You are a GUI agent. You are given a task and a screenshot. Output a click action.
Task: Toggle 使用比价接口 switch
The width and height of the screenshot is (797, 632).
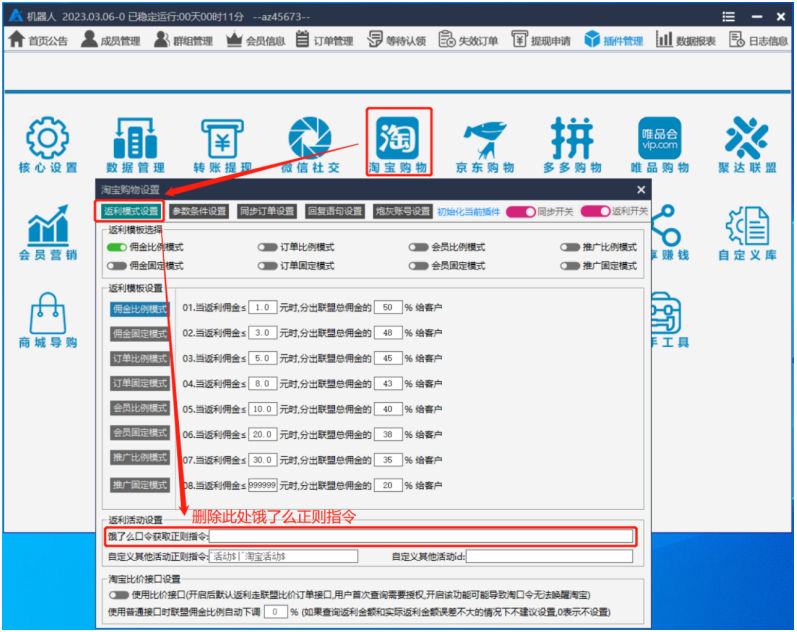pyautogui.click(x=118, y=595)
